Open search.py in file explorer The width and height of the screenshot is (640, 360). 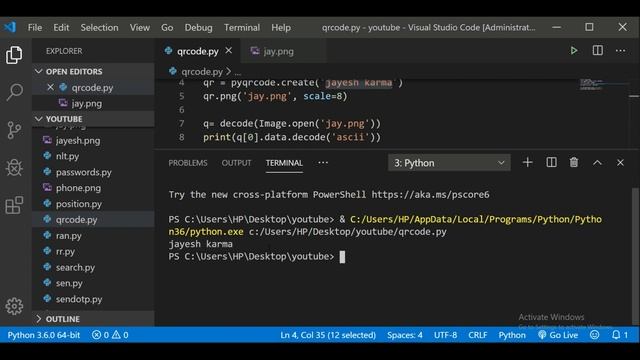click(93, 267)
